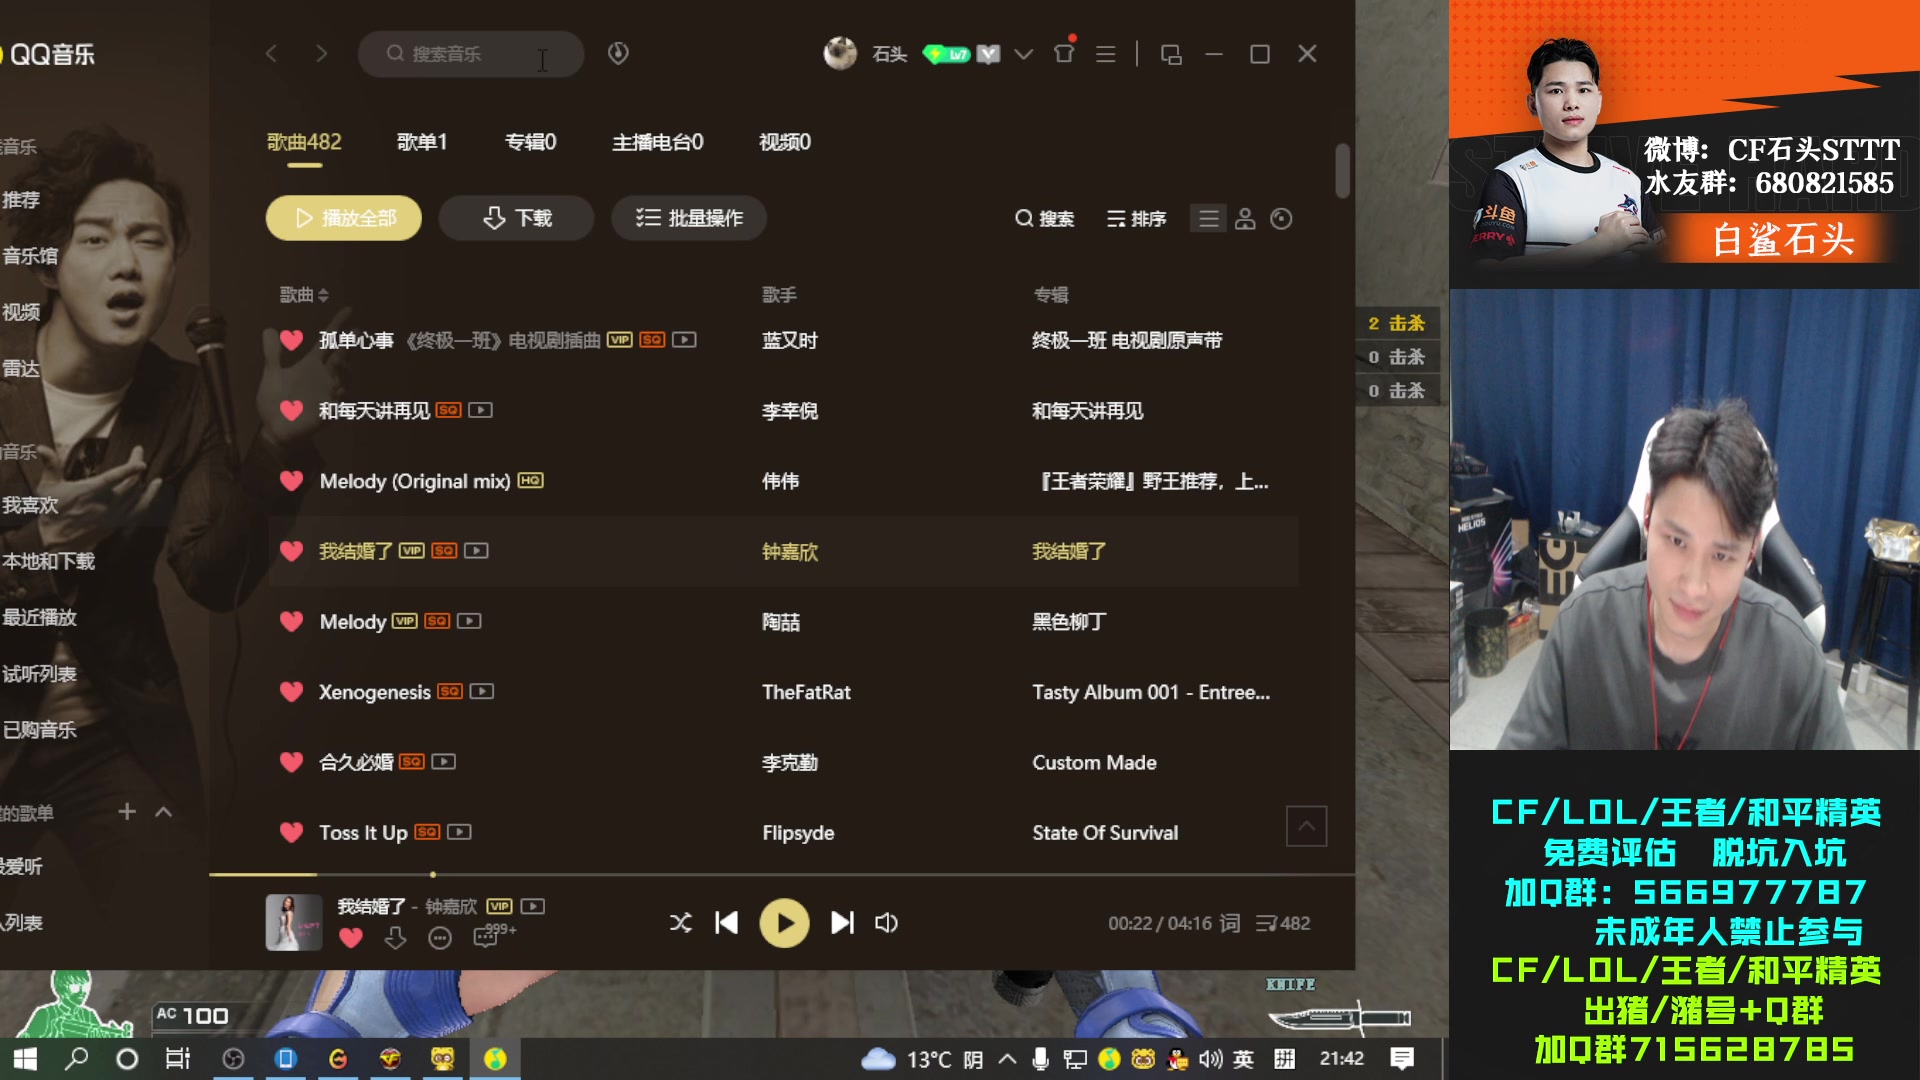Play MV icon for 我结婚了 in list

(x=477, y=551)
